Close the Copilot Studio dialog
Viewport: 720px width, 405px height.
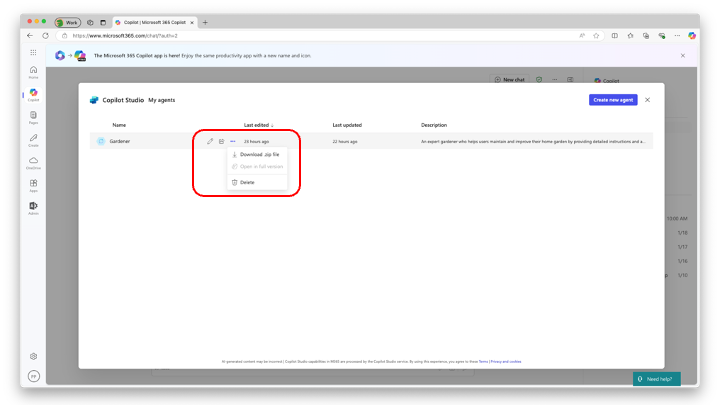coord(647,100)
